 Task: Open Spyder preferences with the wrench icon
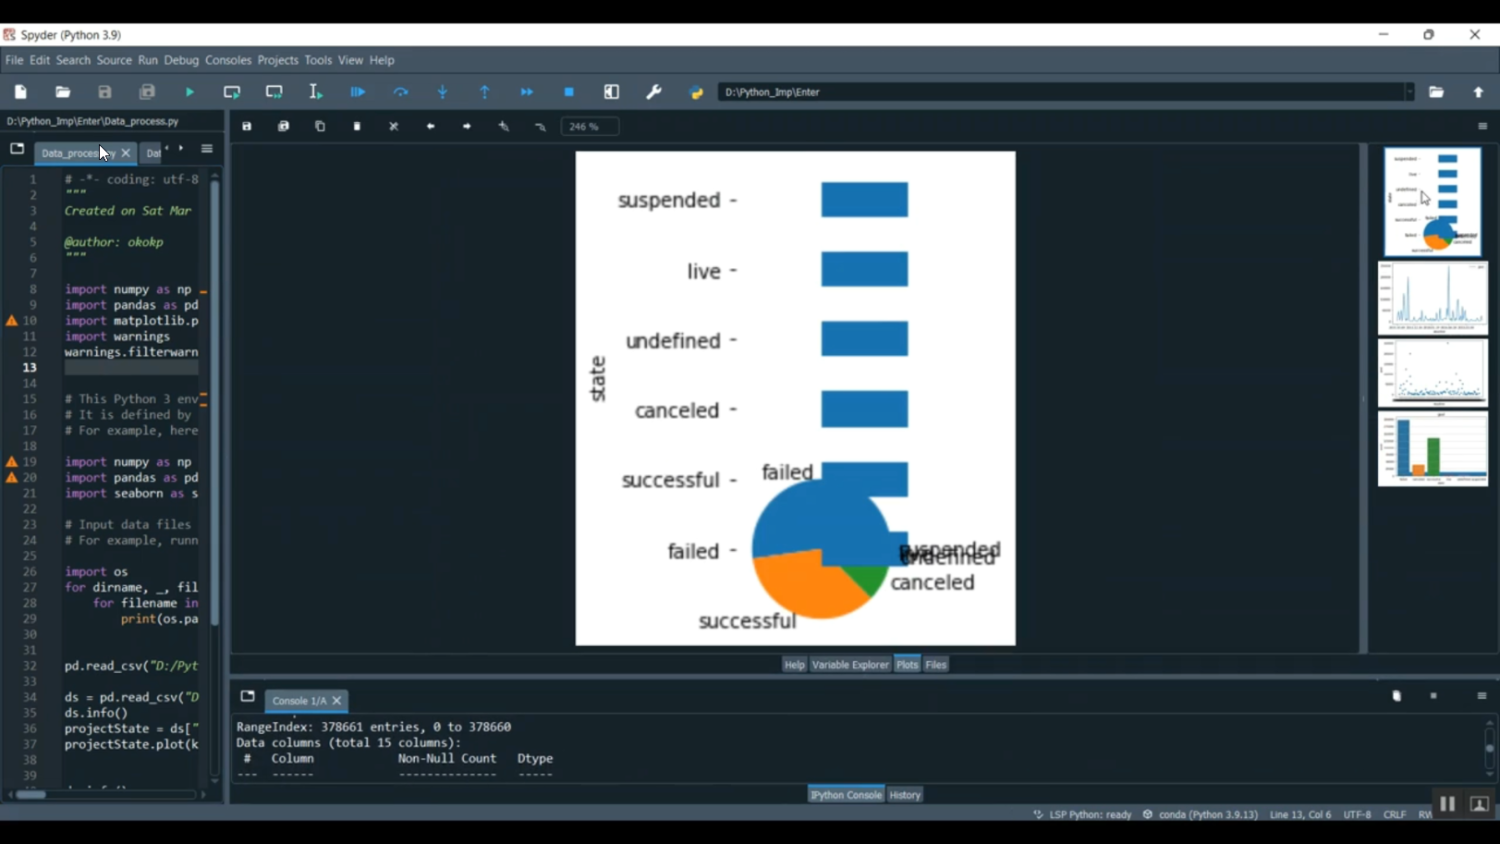[653, 91]
